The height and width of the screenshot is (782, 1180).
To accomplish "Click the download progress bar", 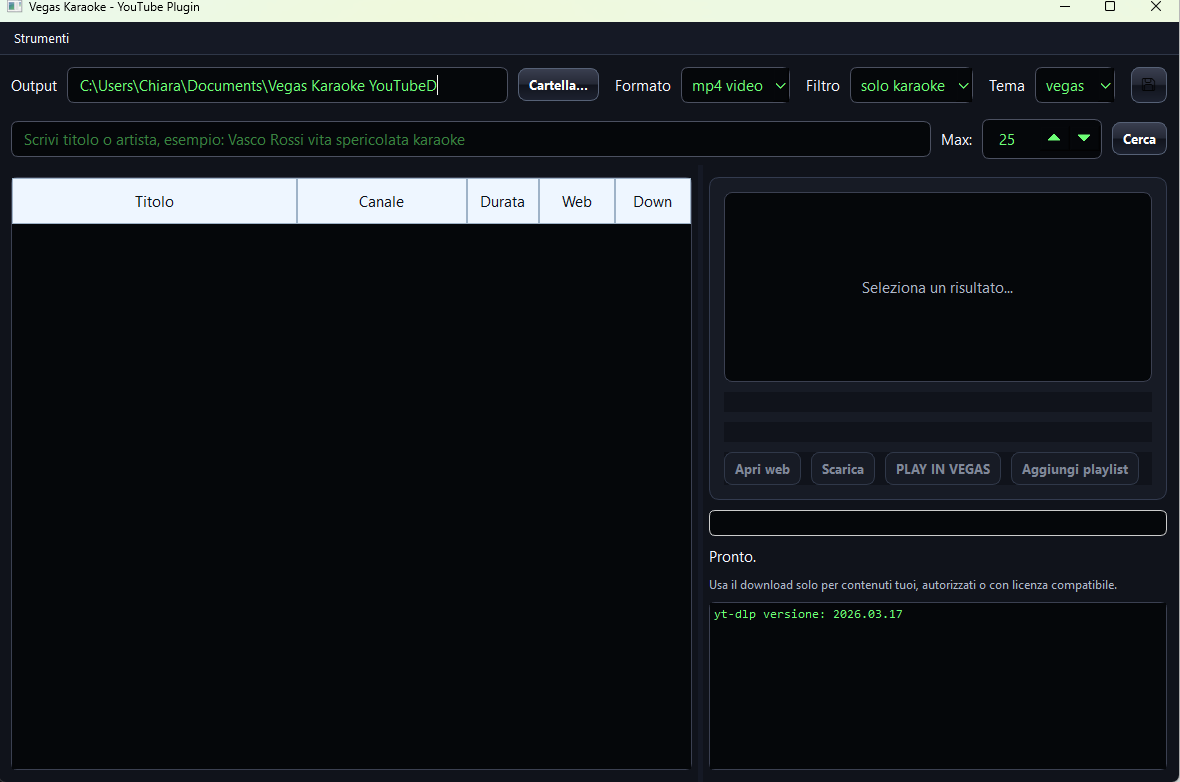I will (938, 522).
